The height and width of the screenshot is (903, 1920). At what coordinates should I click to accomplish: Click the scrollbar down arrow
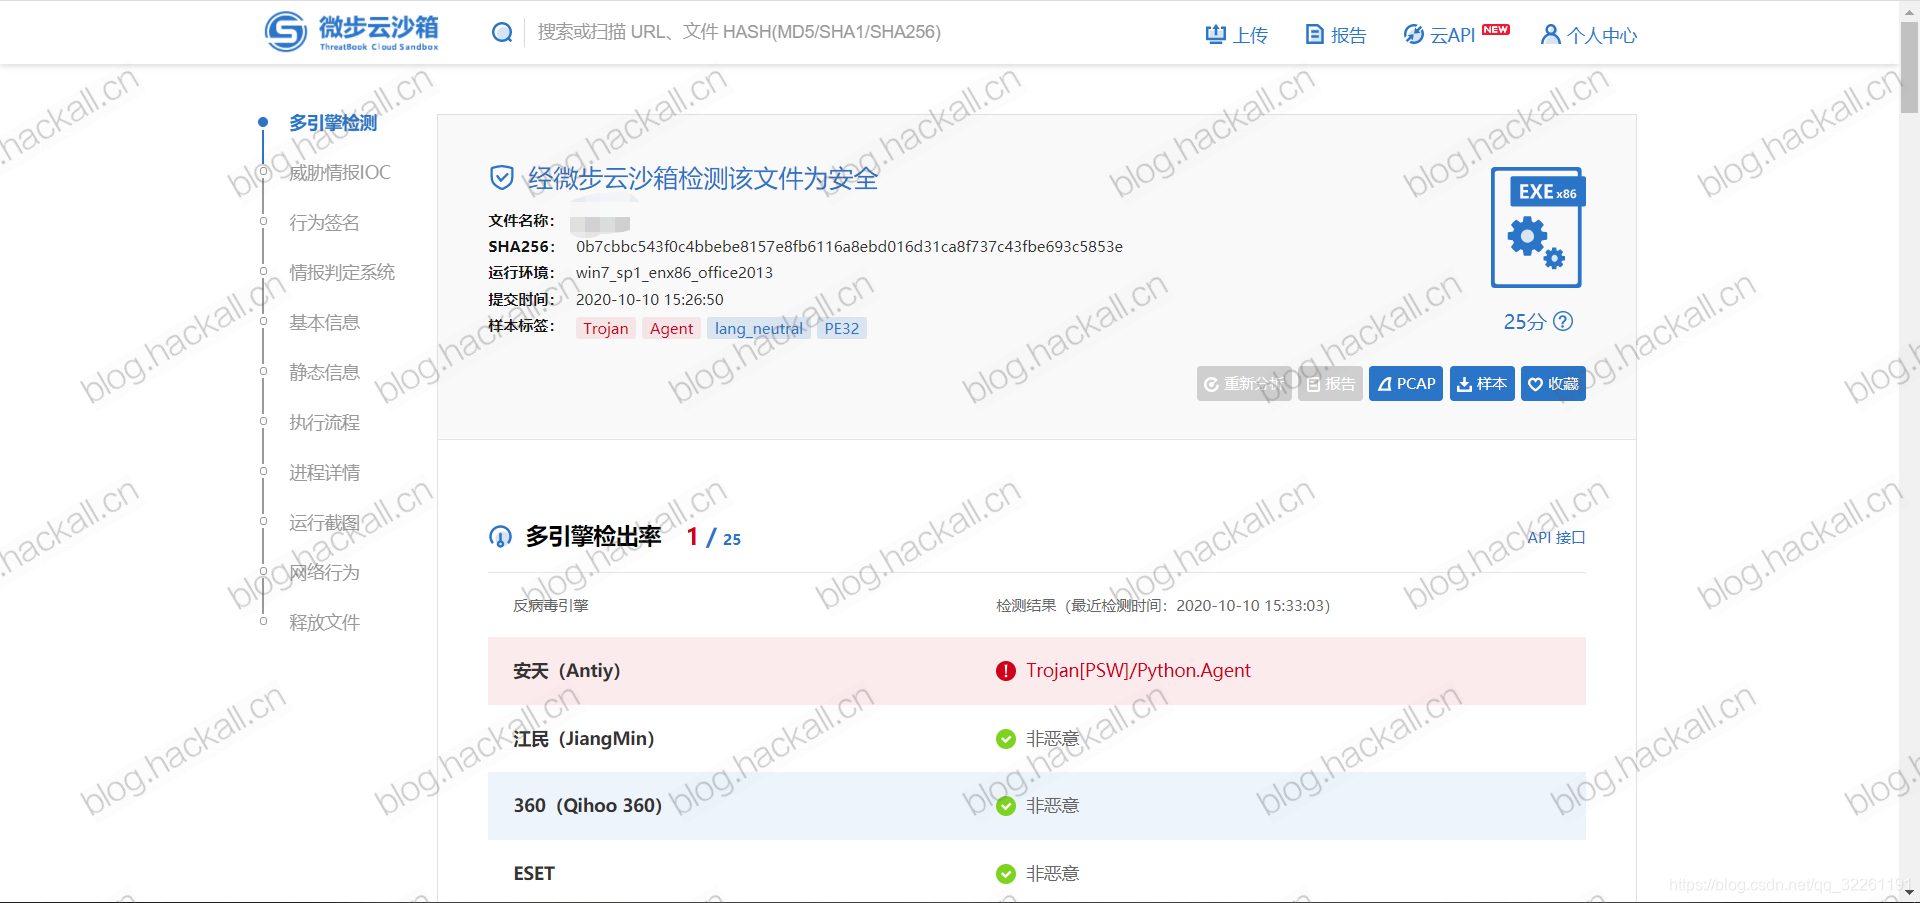click(x=1909, y=892)
